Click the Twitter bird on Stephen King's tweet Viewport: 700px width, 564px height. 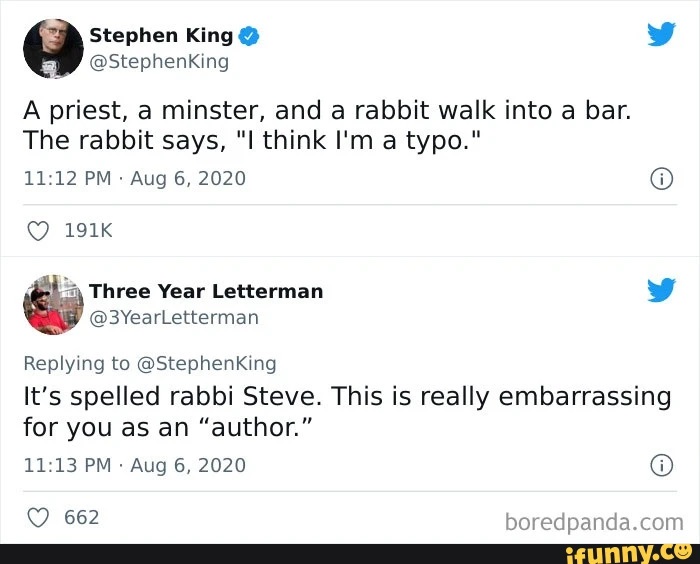pyautogui.click(x=661, y=34)
